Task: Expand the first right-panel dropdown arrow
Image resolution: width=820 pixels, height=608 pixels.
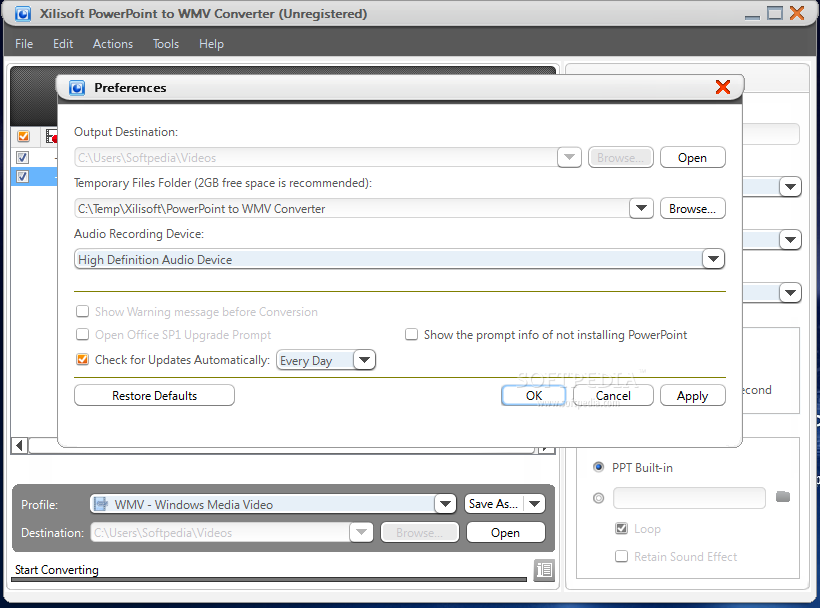Action: click(x=790, y=187)
